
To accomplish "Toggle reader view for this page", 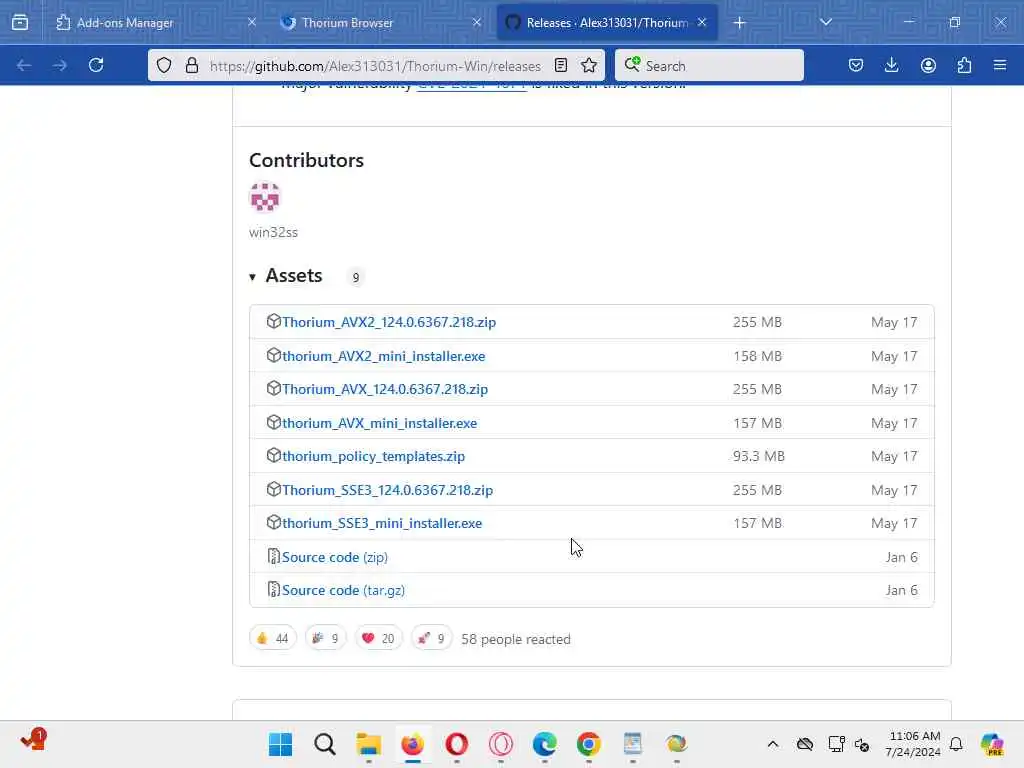I will click(x=561, y=65).
